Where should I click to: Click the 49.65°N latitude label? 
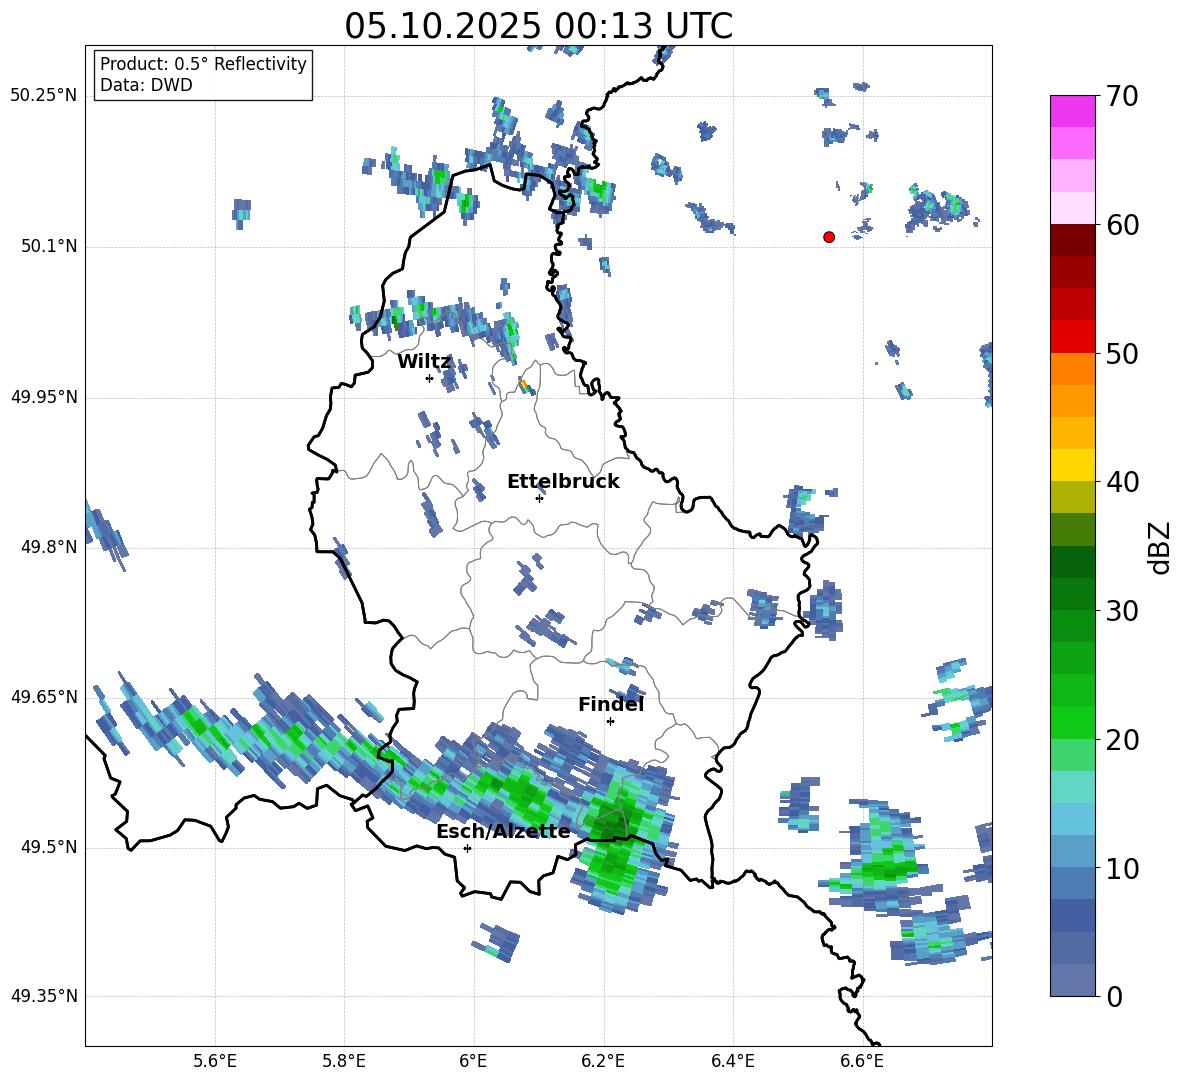[44, 697]
